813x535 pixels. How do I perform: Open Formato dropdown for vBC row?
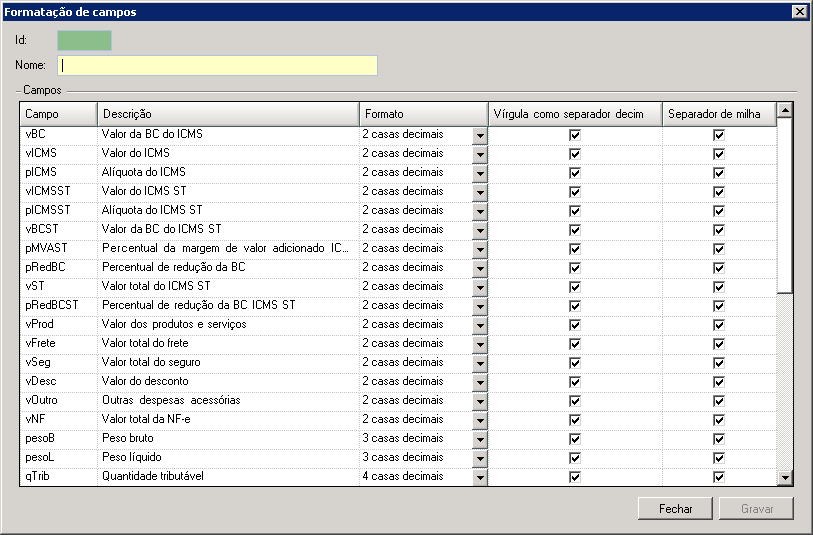[x=479, y=134]
